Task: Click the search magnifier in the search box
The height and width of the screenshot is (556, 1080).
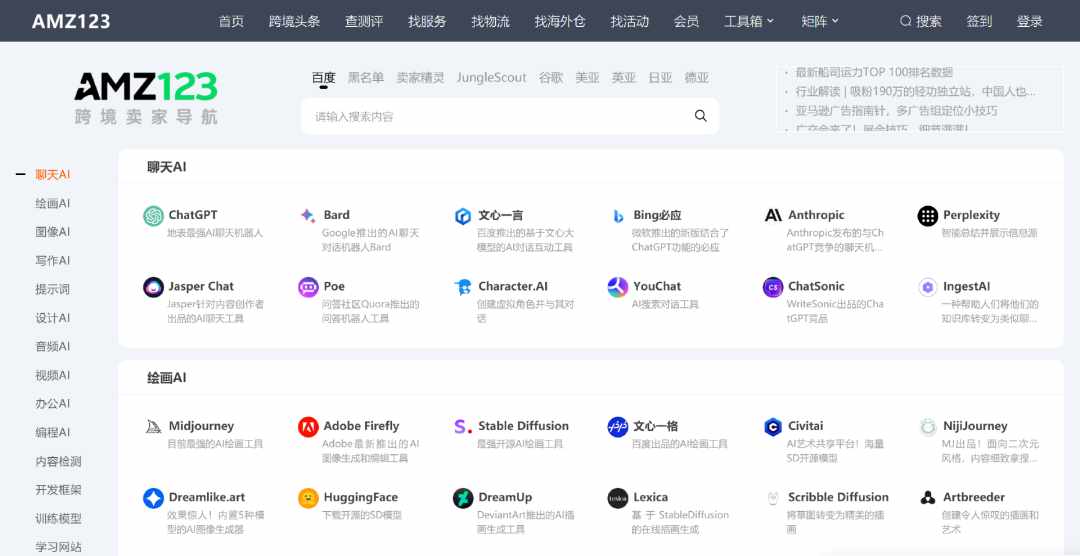Action: click(700, 116)
